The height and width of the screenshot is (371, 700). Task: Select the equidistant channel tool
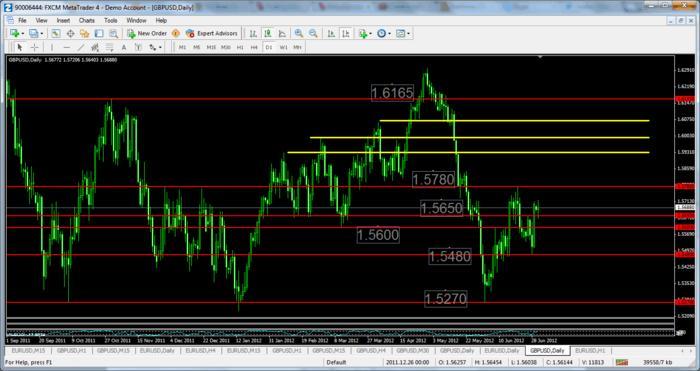(95, 47)
